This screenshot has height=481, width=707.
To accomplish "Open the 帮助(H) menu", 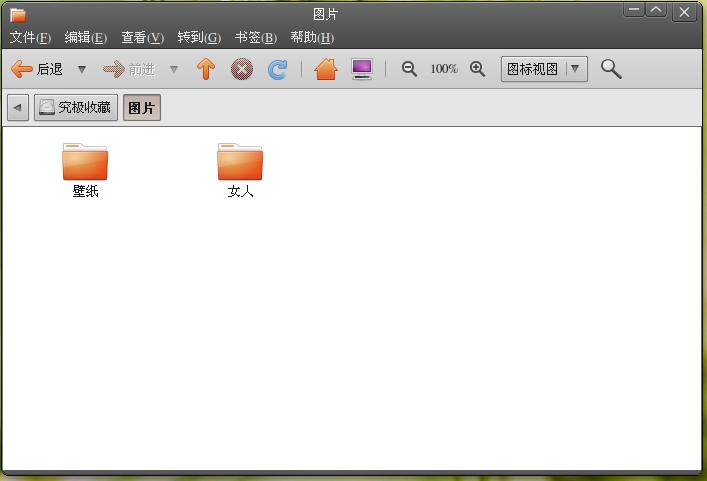I will (x=312, y=37).
